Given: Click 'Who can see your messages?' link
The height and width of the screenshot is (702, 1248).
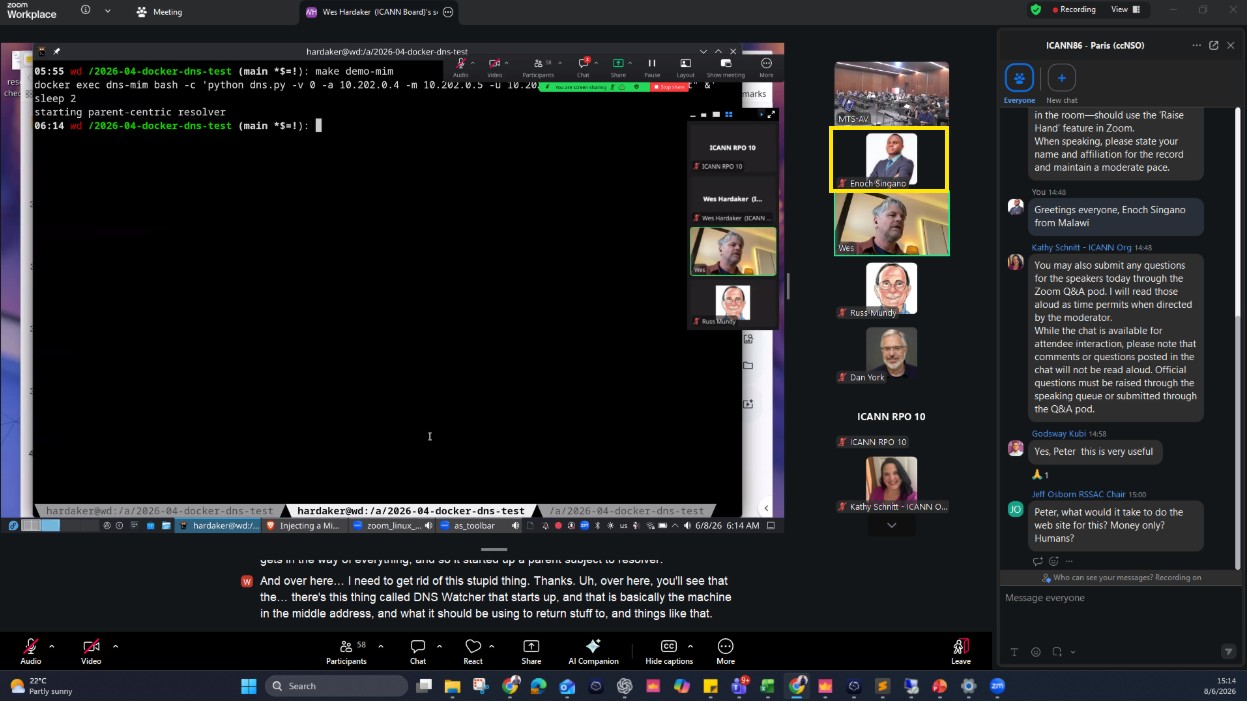Looking at the screenshot, I should (x=1103, y=578).
